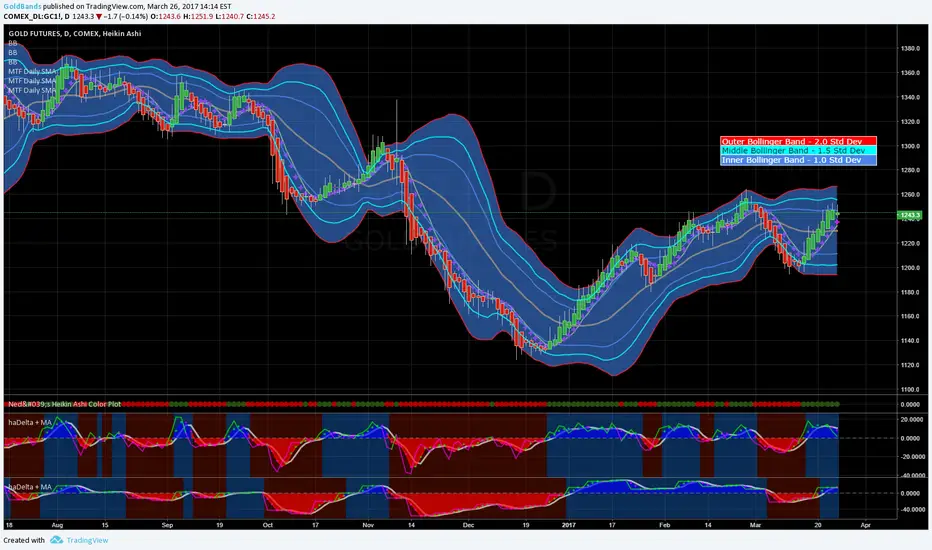Click the open value O:1243.6
The height and width of the screenshot is (550, 932).
point(166,17)
